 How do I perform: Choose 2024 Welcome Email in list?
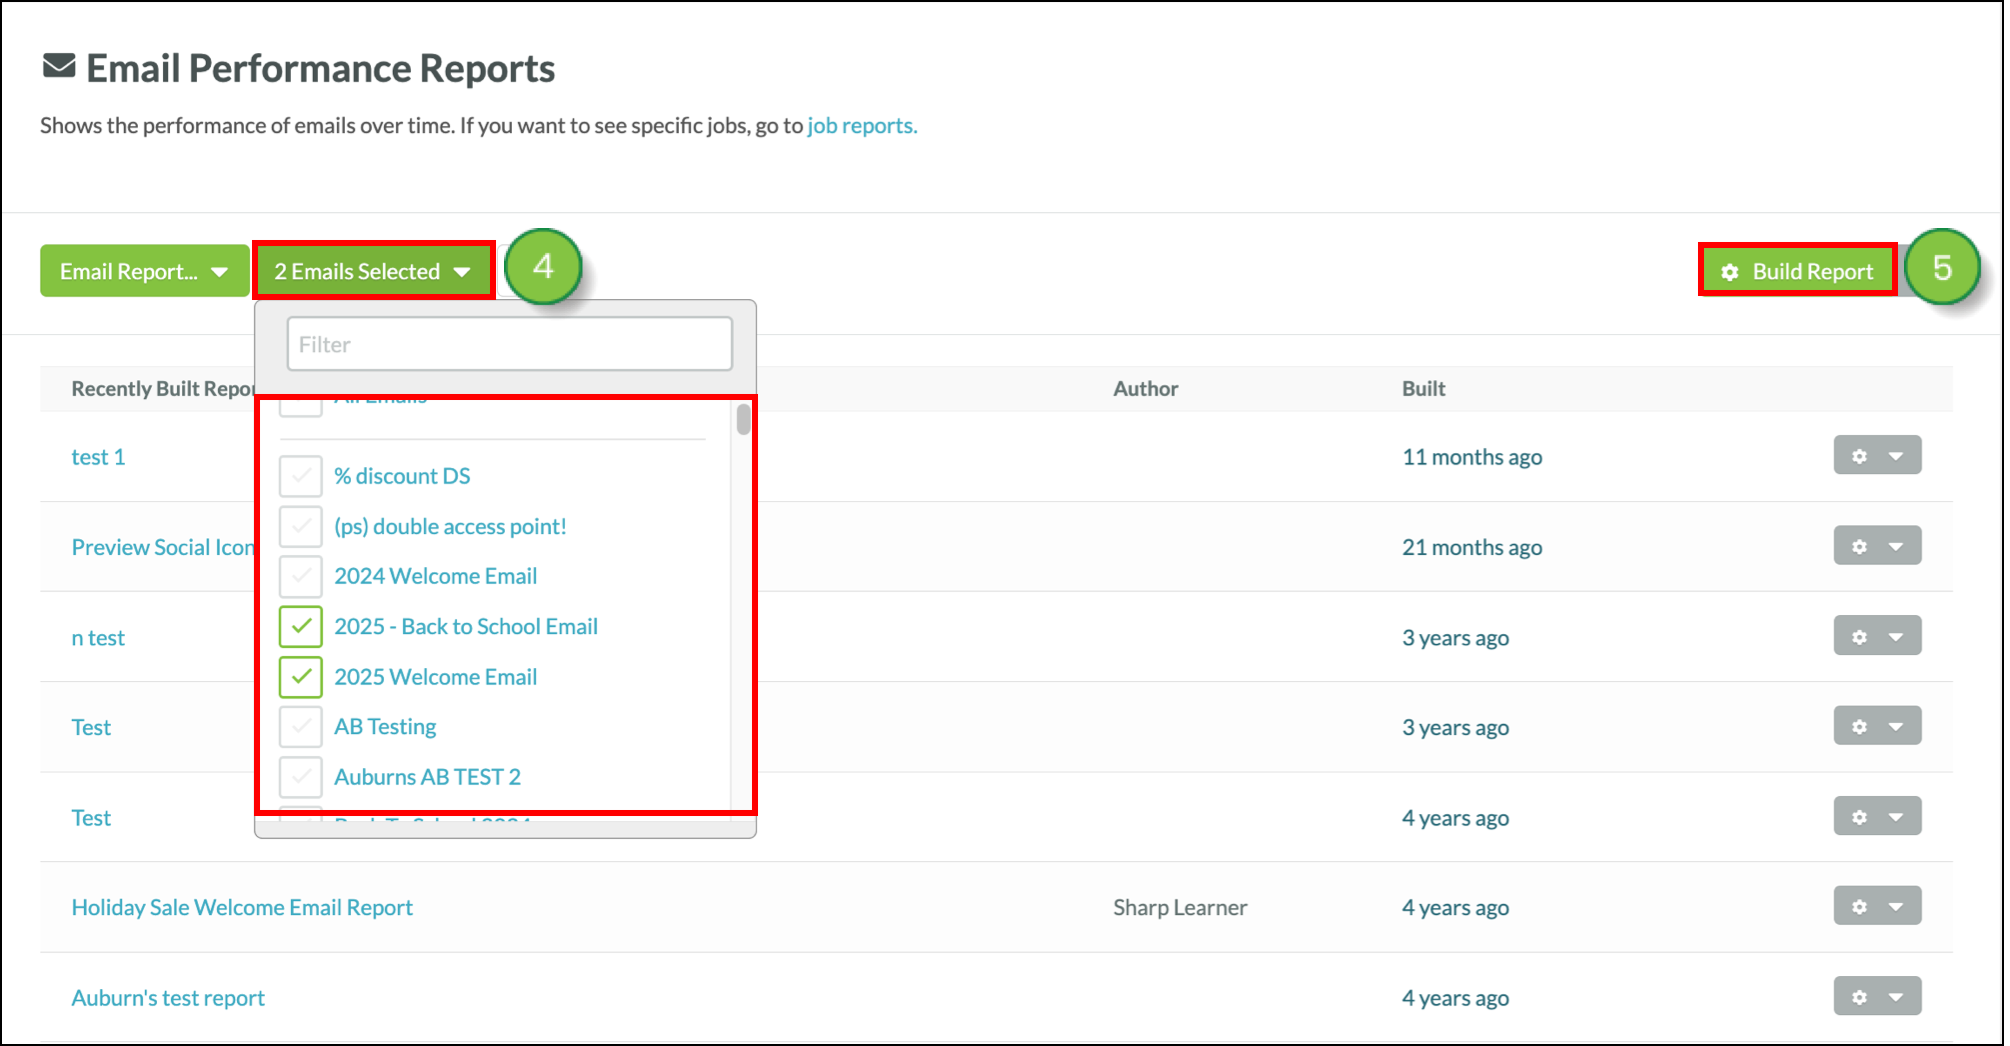[x=435, y=576]
